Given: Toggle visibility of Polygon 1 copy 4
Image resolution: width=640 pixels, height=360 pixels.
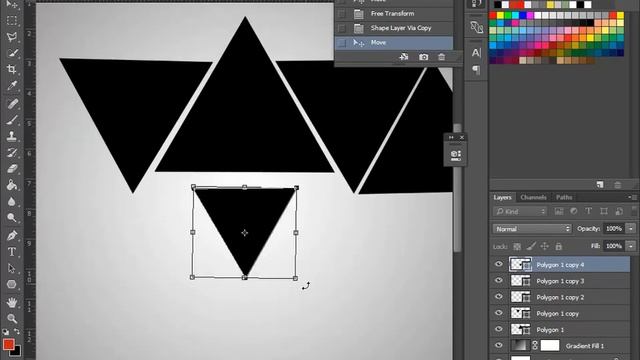Looking at the screenshot, I should [498, 264].
